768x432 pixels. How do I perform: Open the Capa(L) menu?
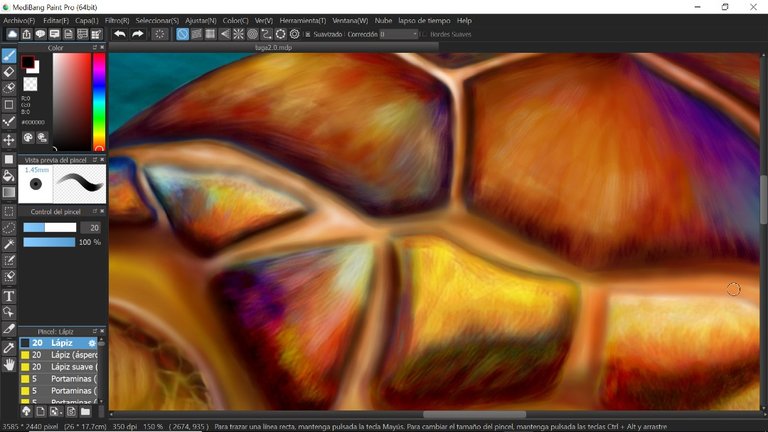tap(86, 20)
